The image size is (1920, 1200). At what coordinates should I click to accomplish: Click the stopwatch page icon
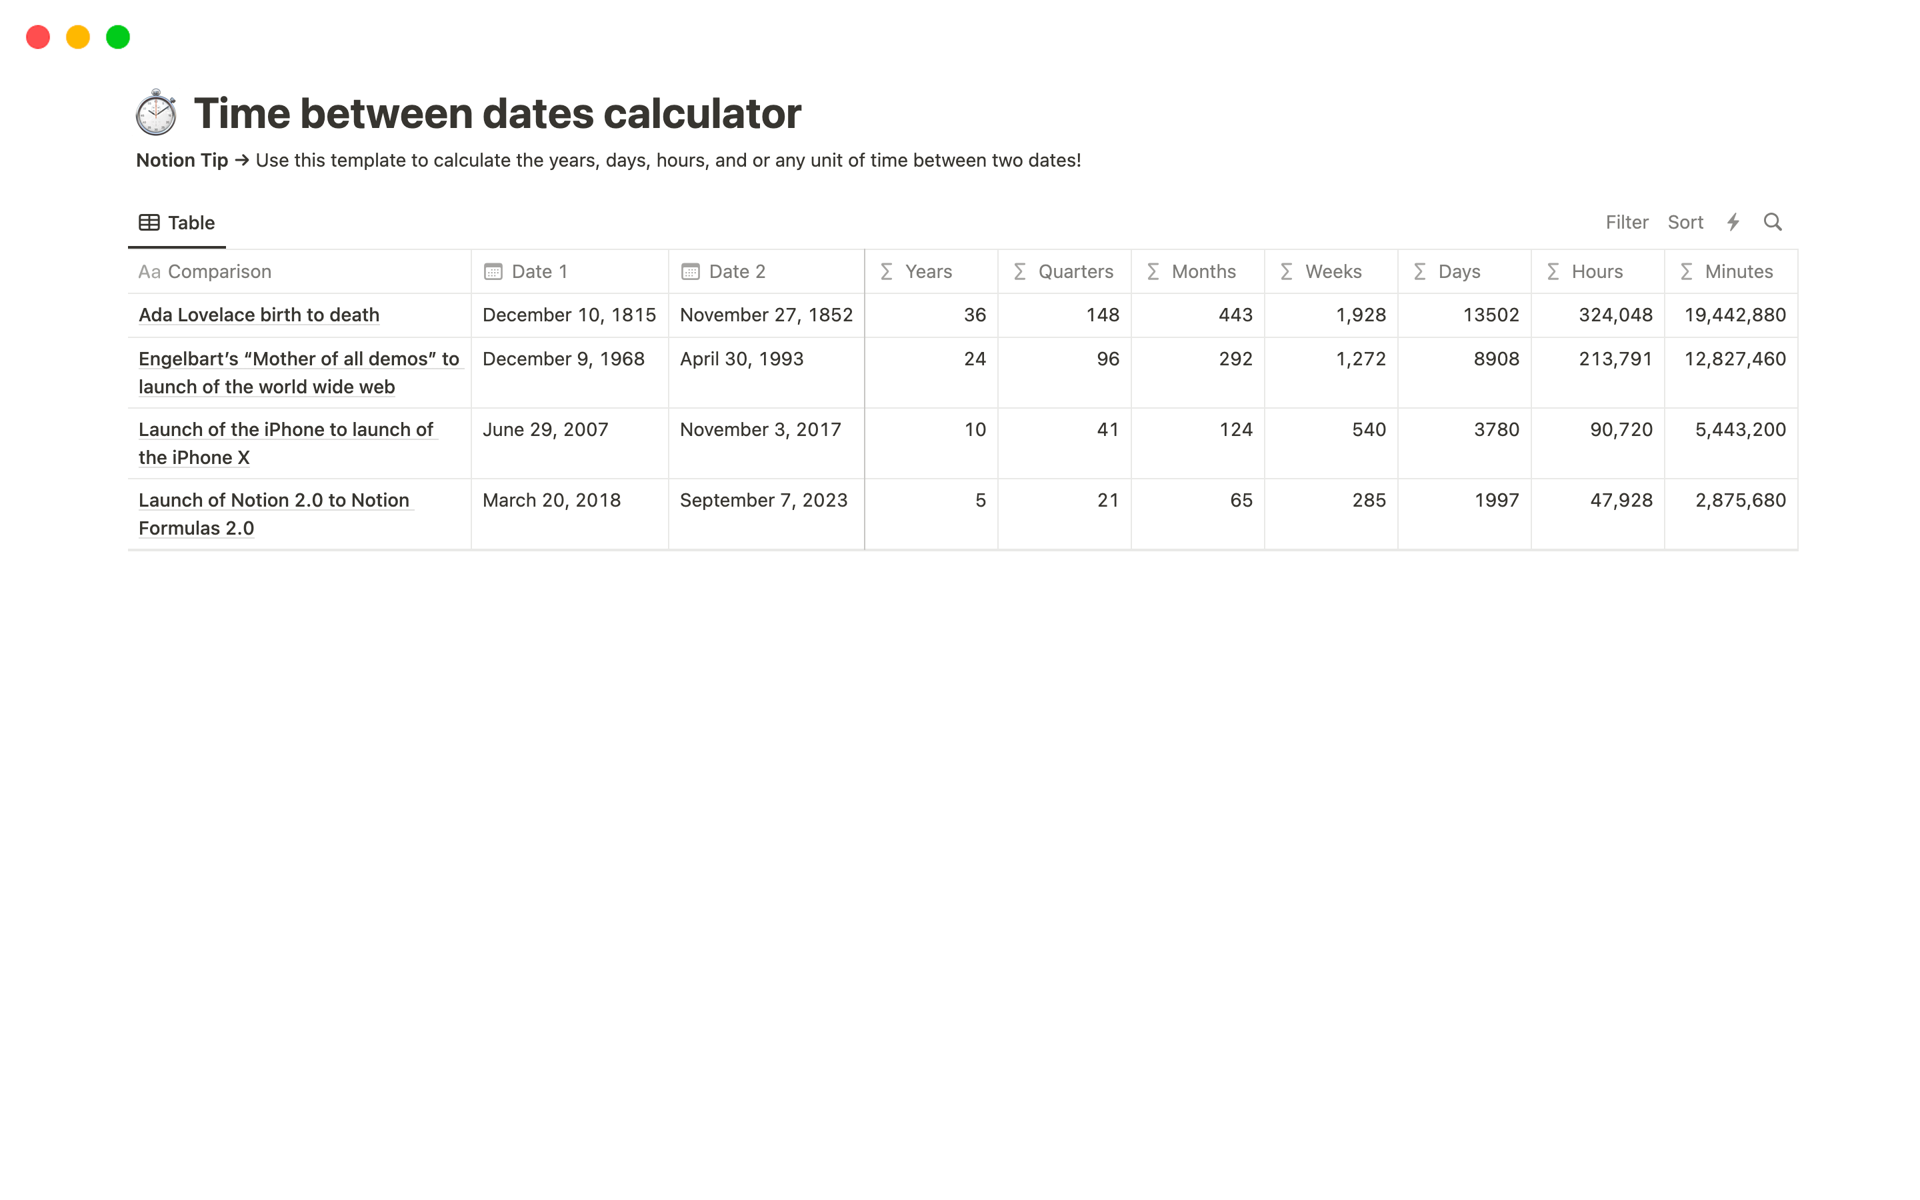pyautogui.click(x=156, y=113)
